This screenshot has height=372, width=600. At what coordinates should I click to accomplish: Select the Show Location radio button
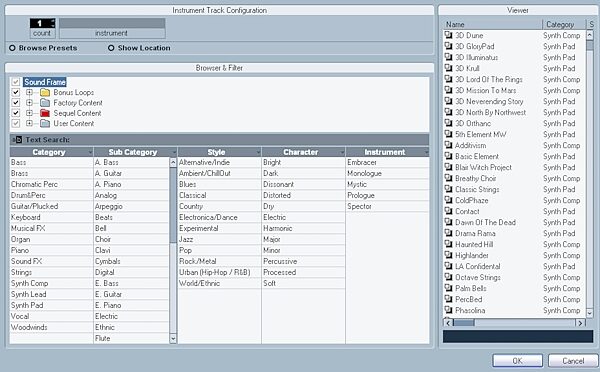point(111,48)
